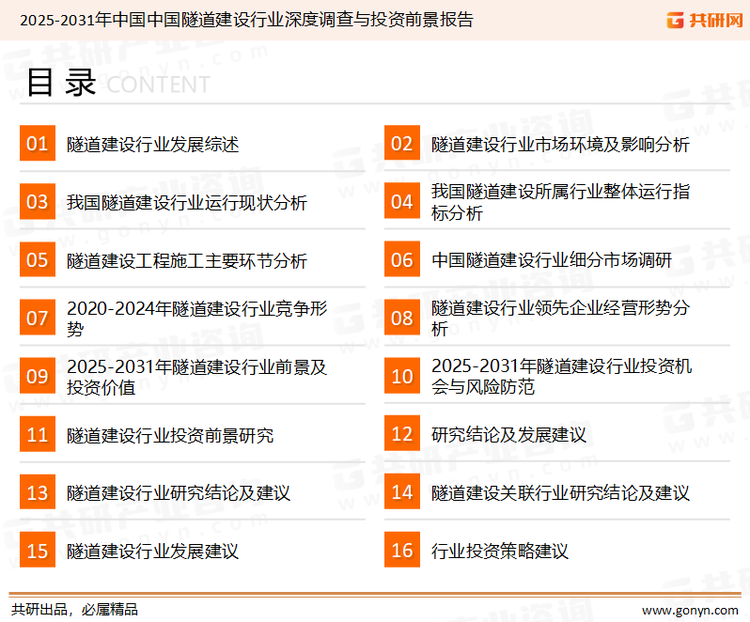Click the orange 15 number box
The image size is (750, 622).
point(37,550)
